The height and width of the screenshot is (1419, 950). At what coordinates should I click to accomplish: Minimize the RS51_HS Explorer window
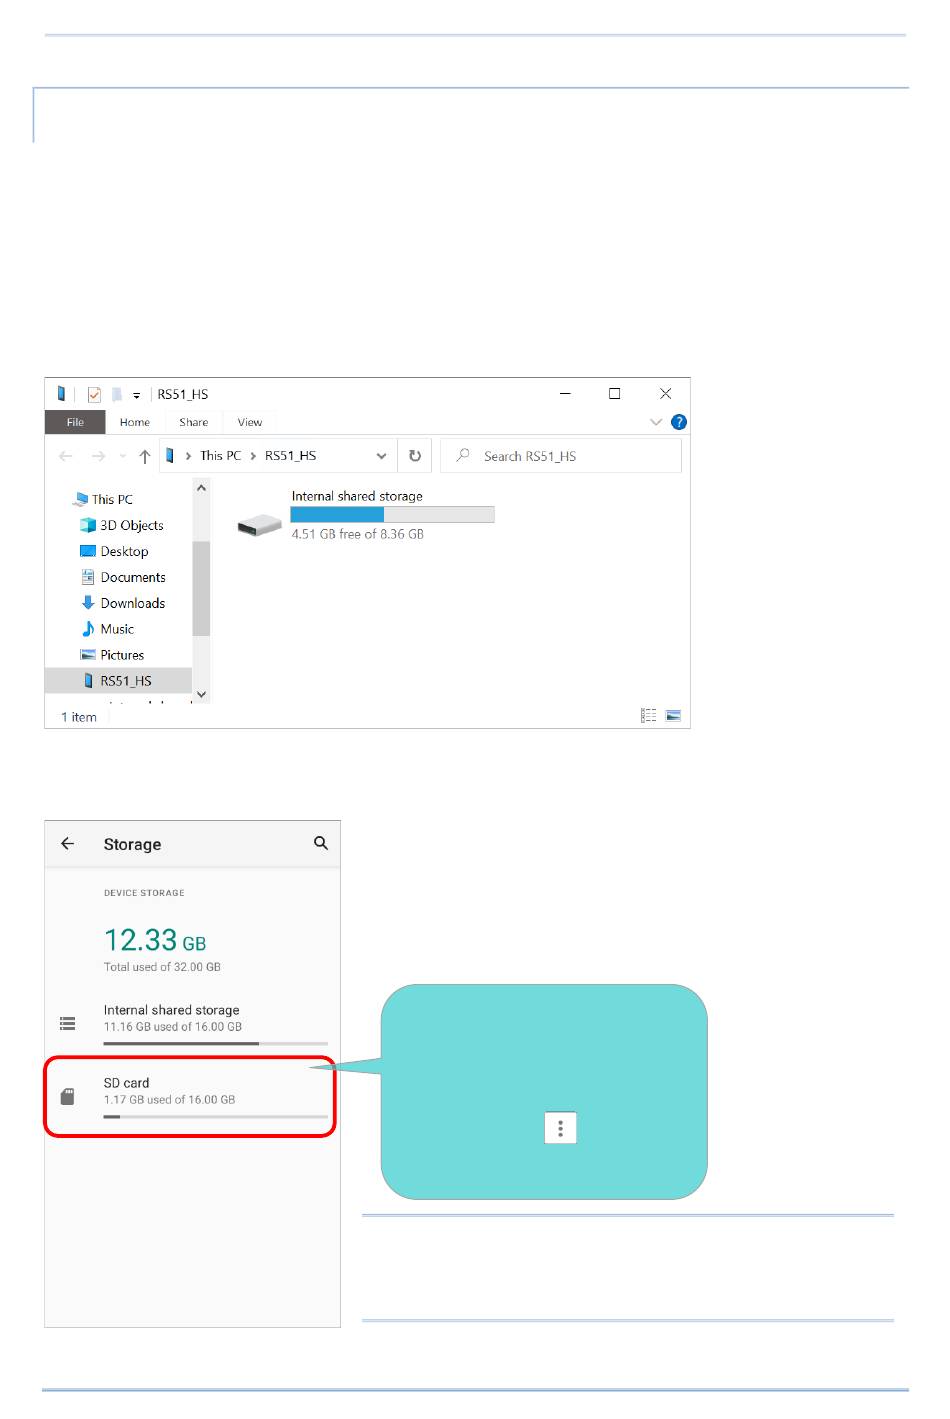565,394
